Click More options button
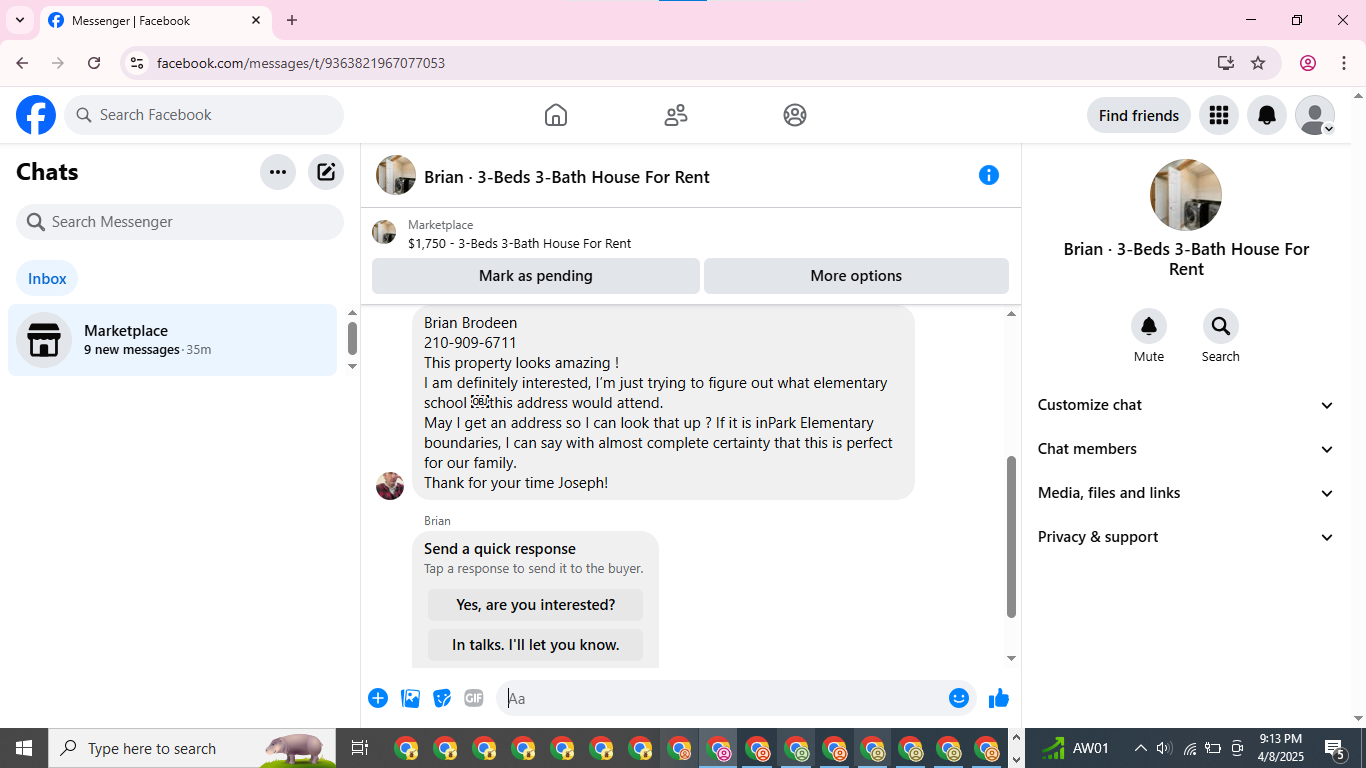1366x768 pixels. pos(856,276)
